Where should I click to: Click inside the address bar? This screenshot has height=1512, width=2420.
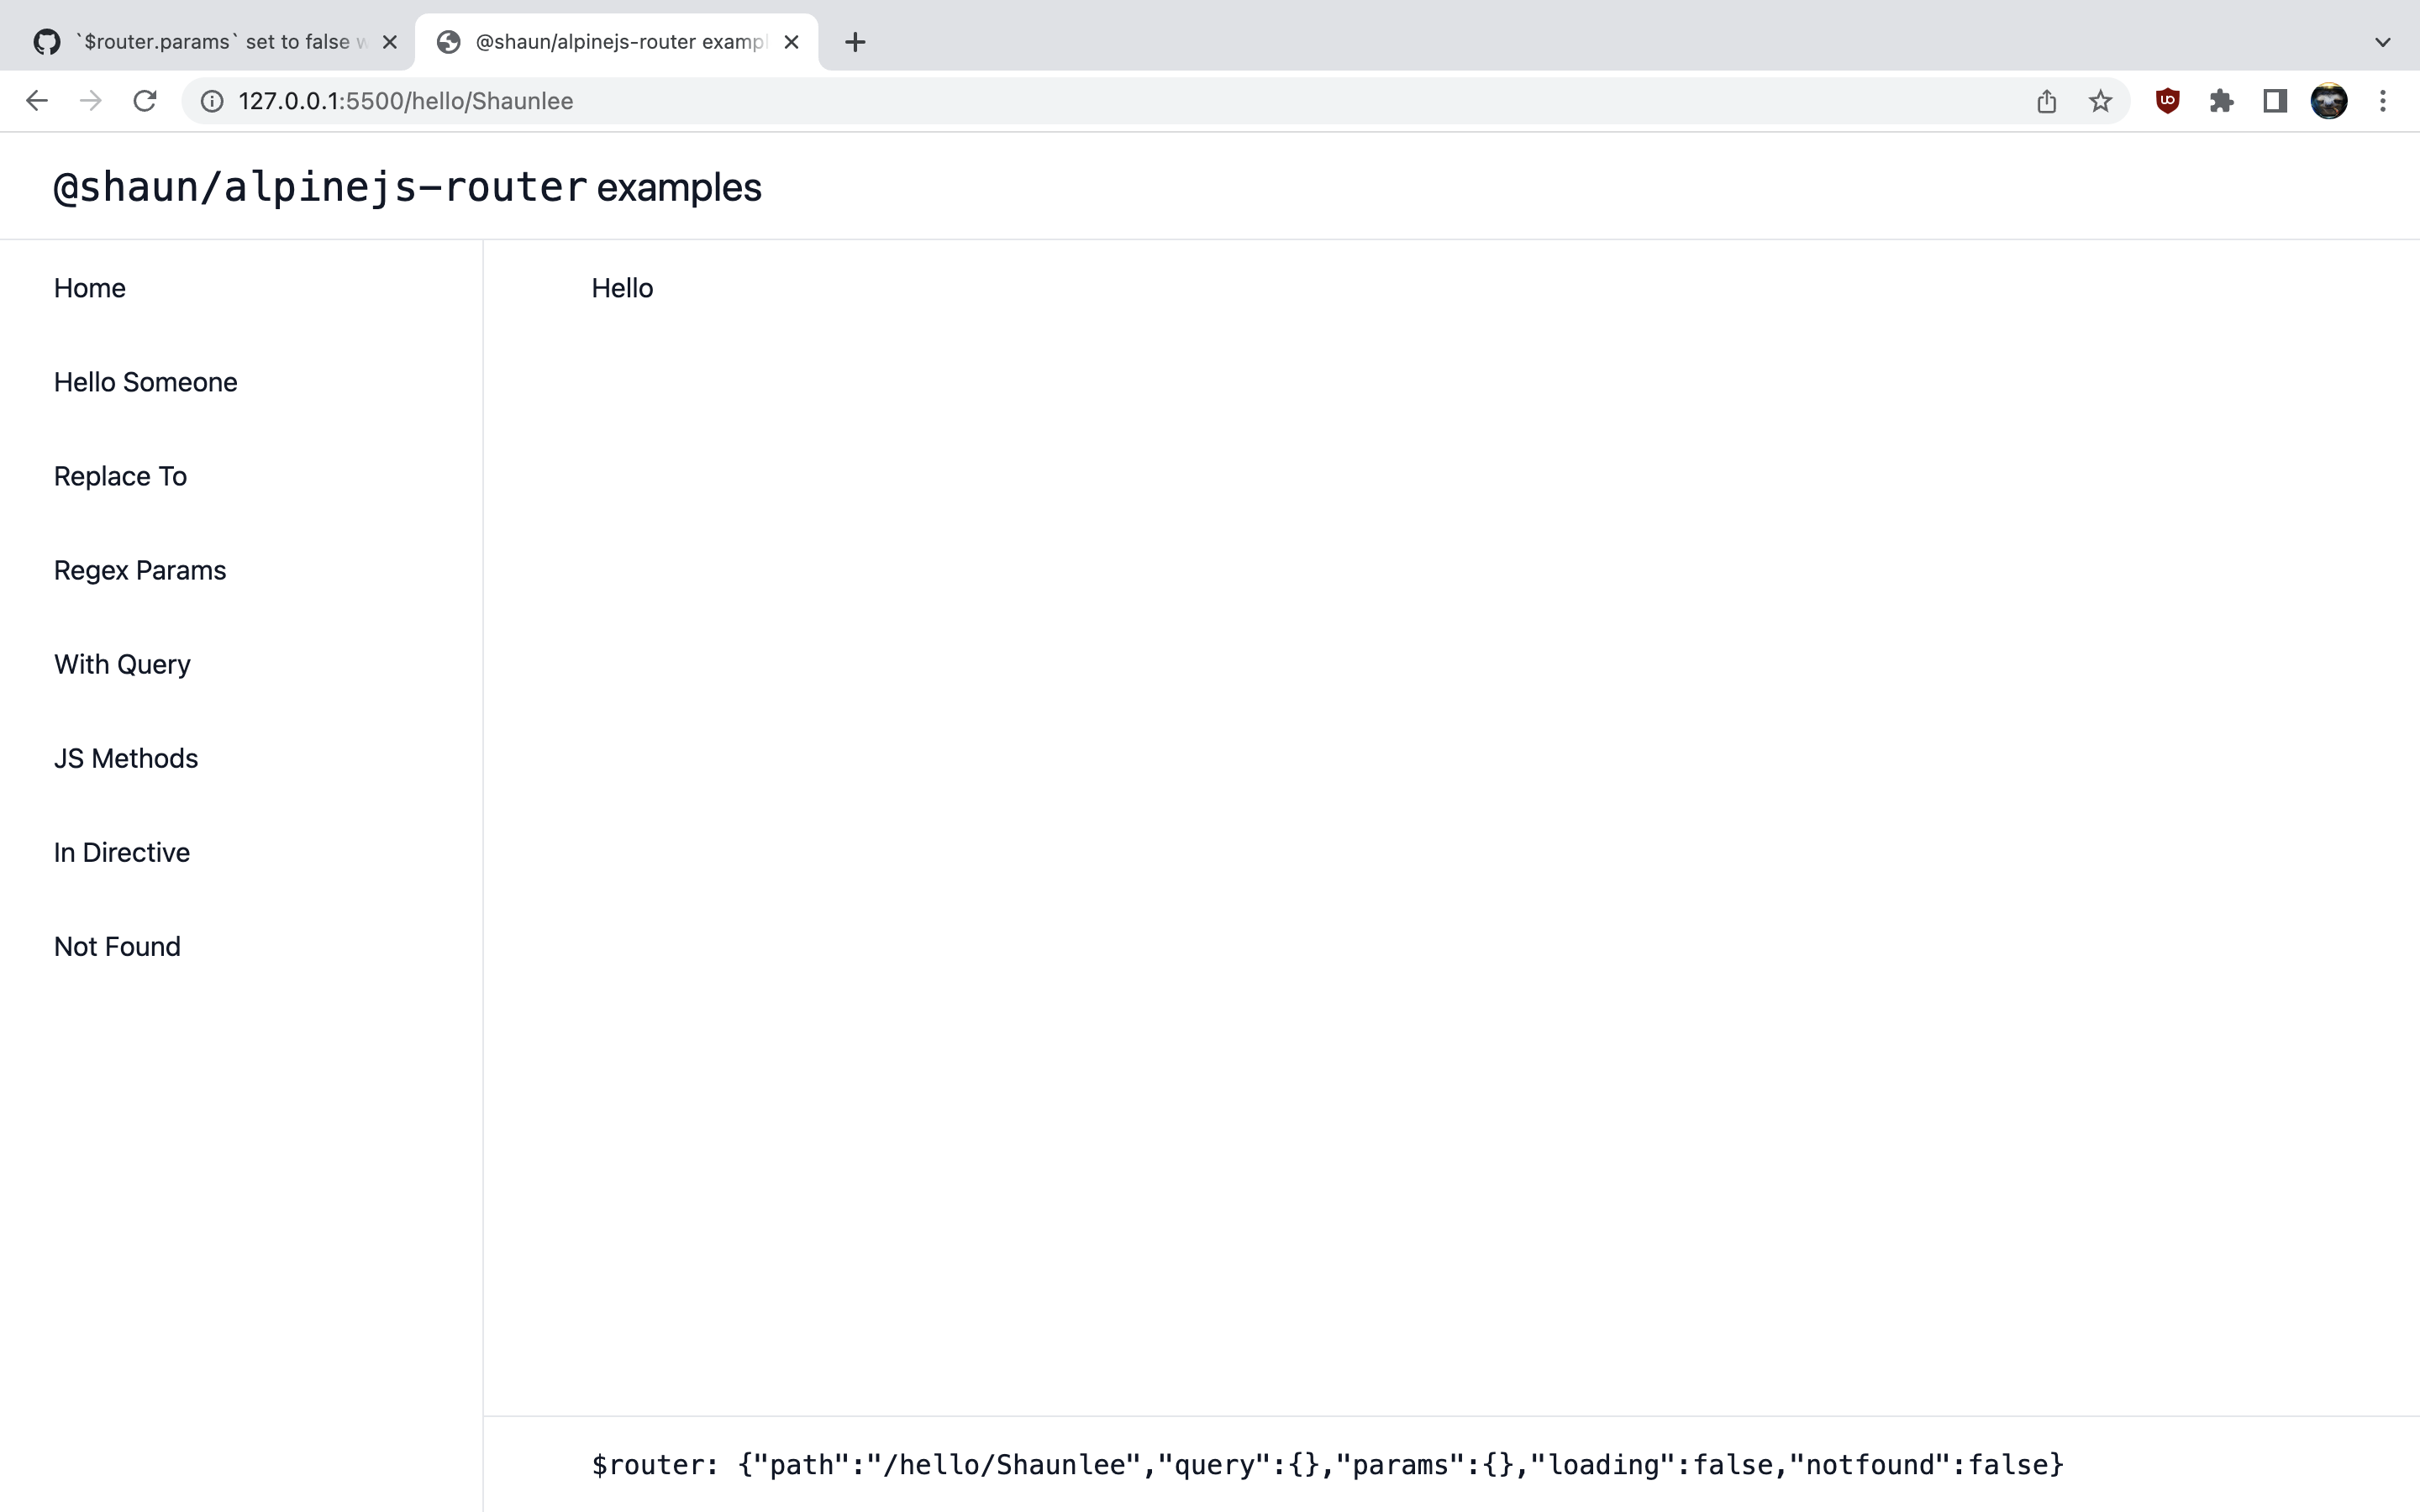point(700,100)
